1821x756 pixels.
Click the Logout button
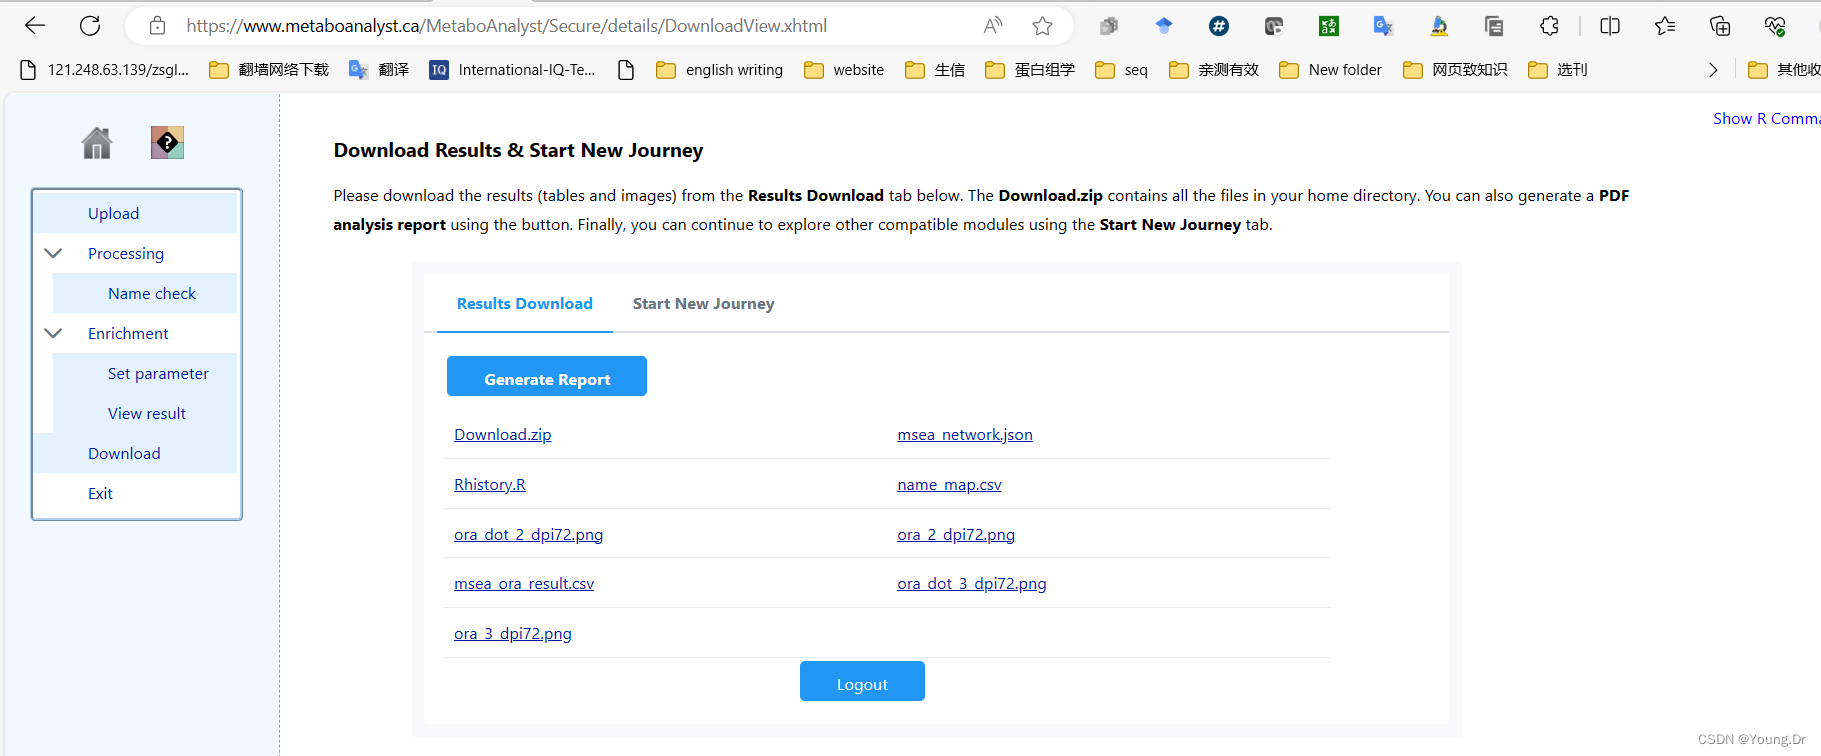pyautogui.click(x=862, y=681)
